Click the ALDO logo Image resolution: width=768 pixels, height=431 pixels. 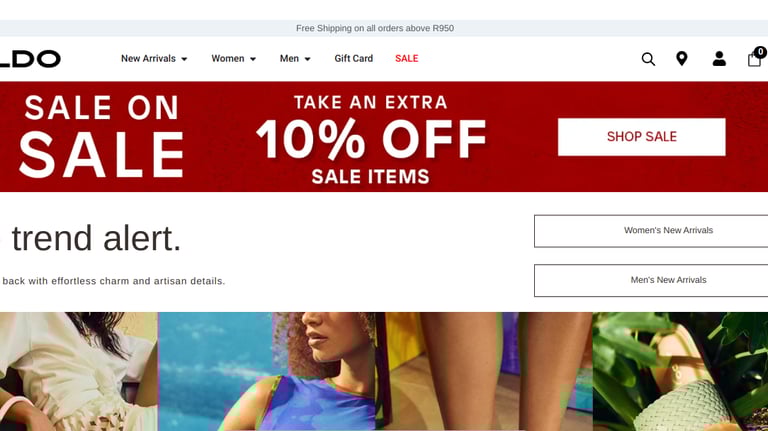click(x=30, y=59)
